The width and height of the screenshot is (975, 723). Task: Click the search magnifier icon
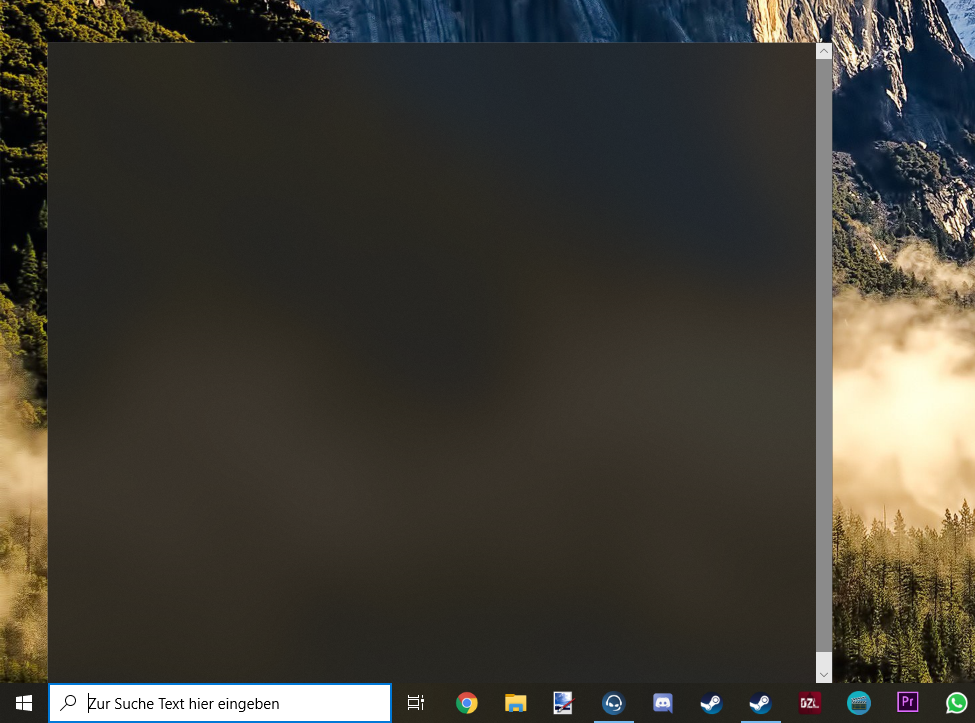pyautogui.click(x=68, y=703)
